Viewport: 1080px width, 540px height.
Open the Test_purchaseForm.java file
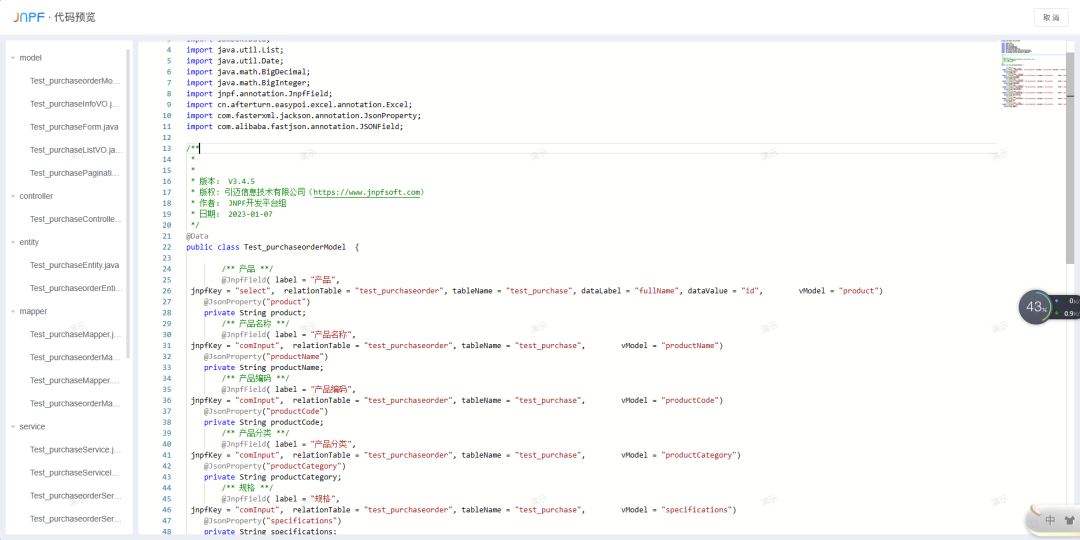74,127
